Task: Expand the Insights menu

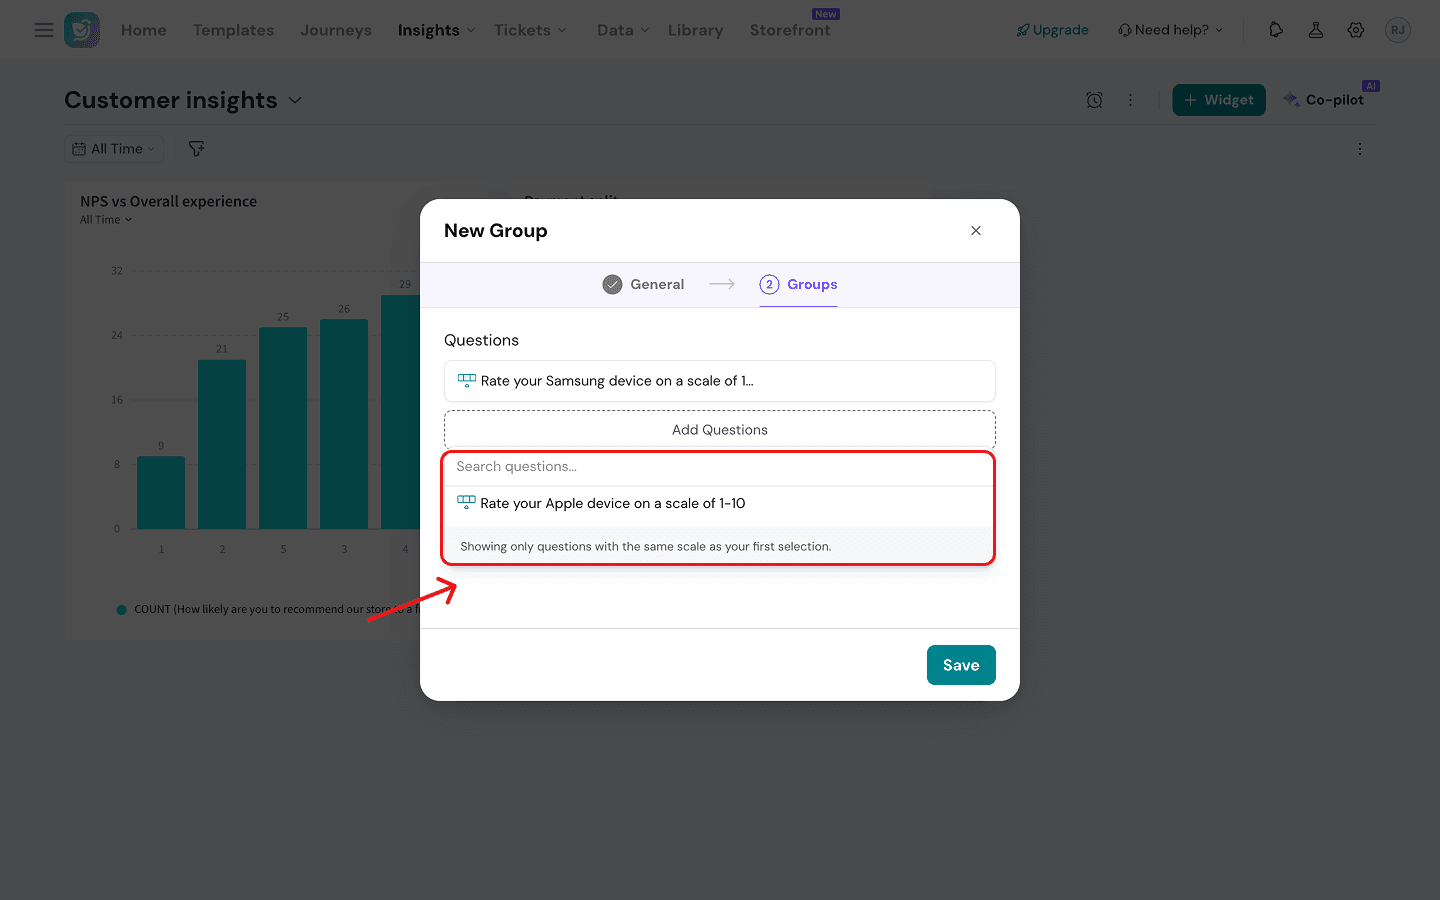Action: (437, 30)
